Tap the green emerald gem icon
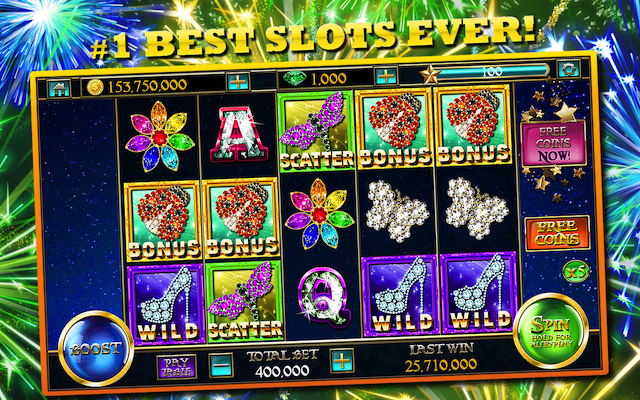Viewport: 640px width, 400px height. 293,78
